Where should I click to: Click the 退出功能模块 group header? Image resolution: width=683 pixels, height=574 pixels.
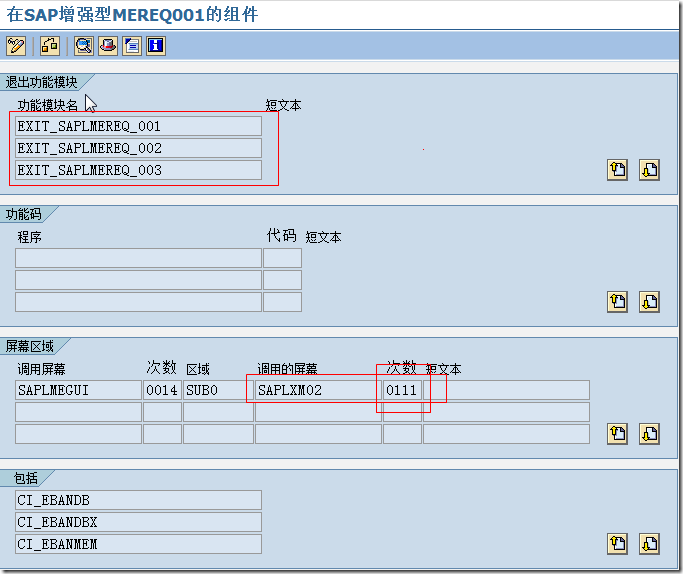point(41,82)
